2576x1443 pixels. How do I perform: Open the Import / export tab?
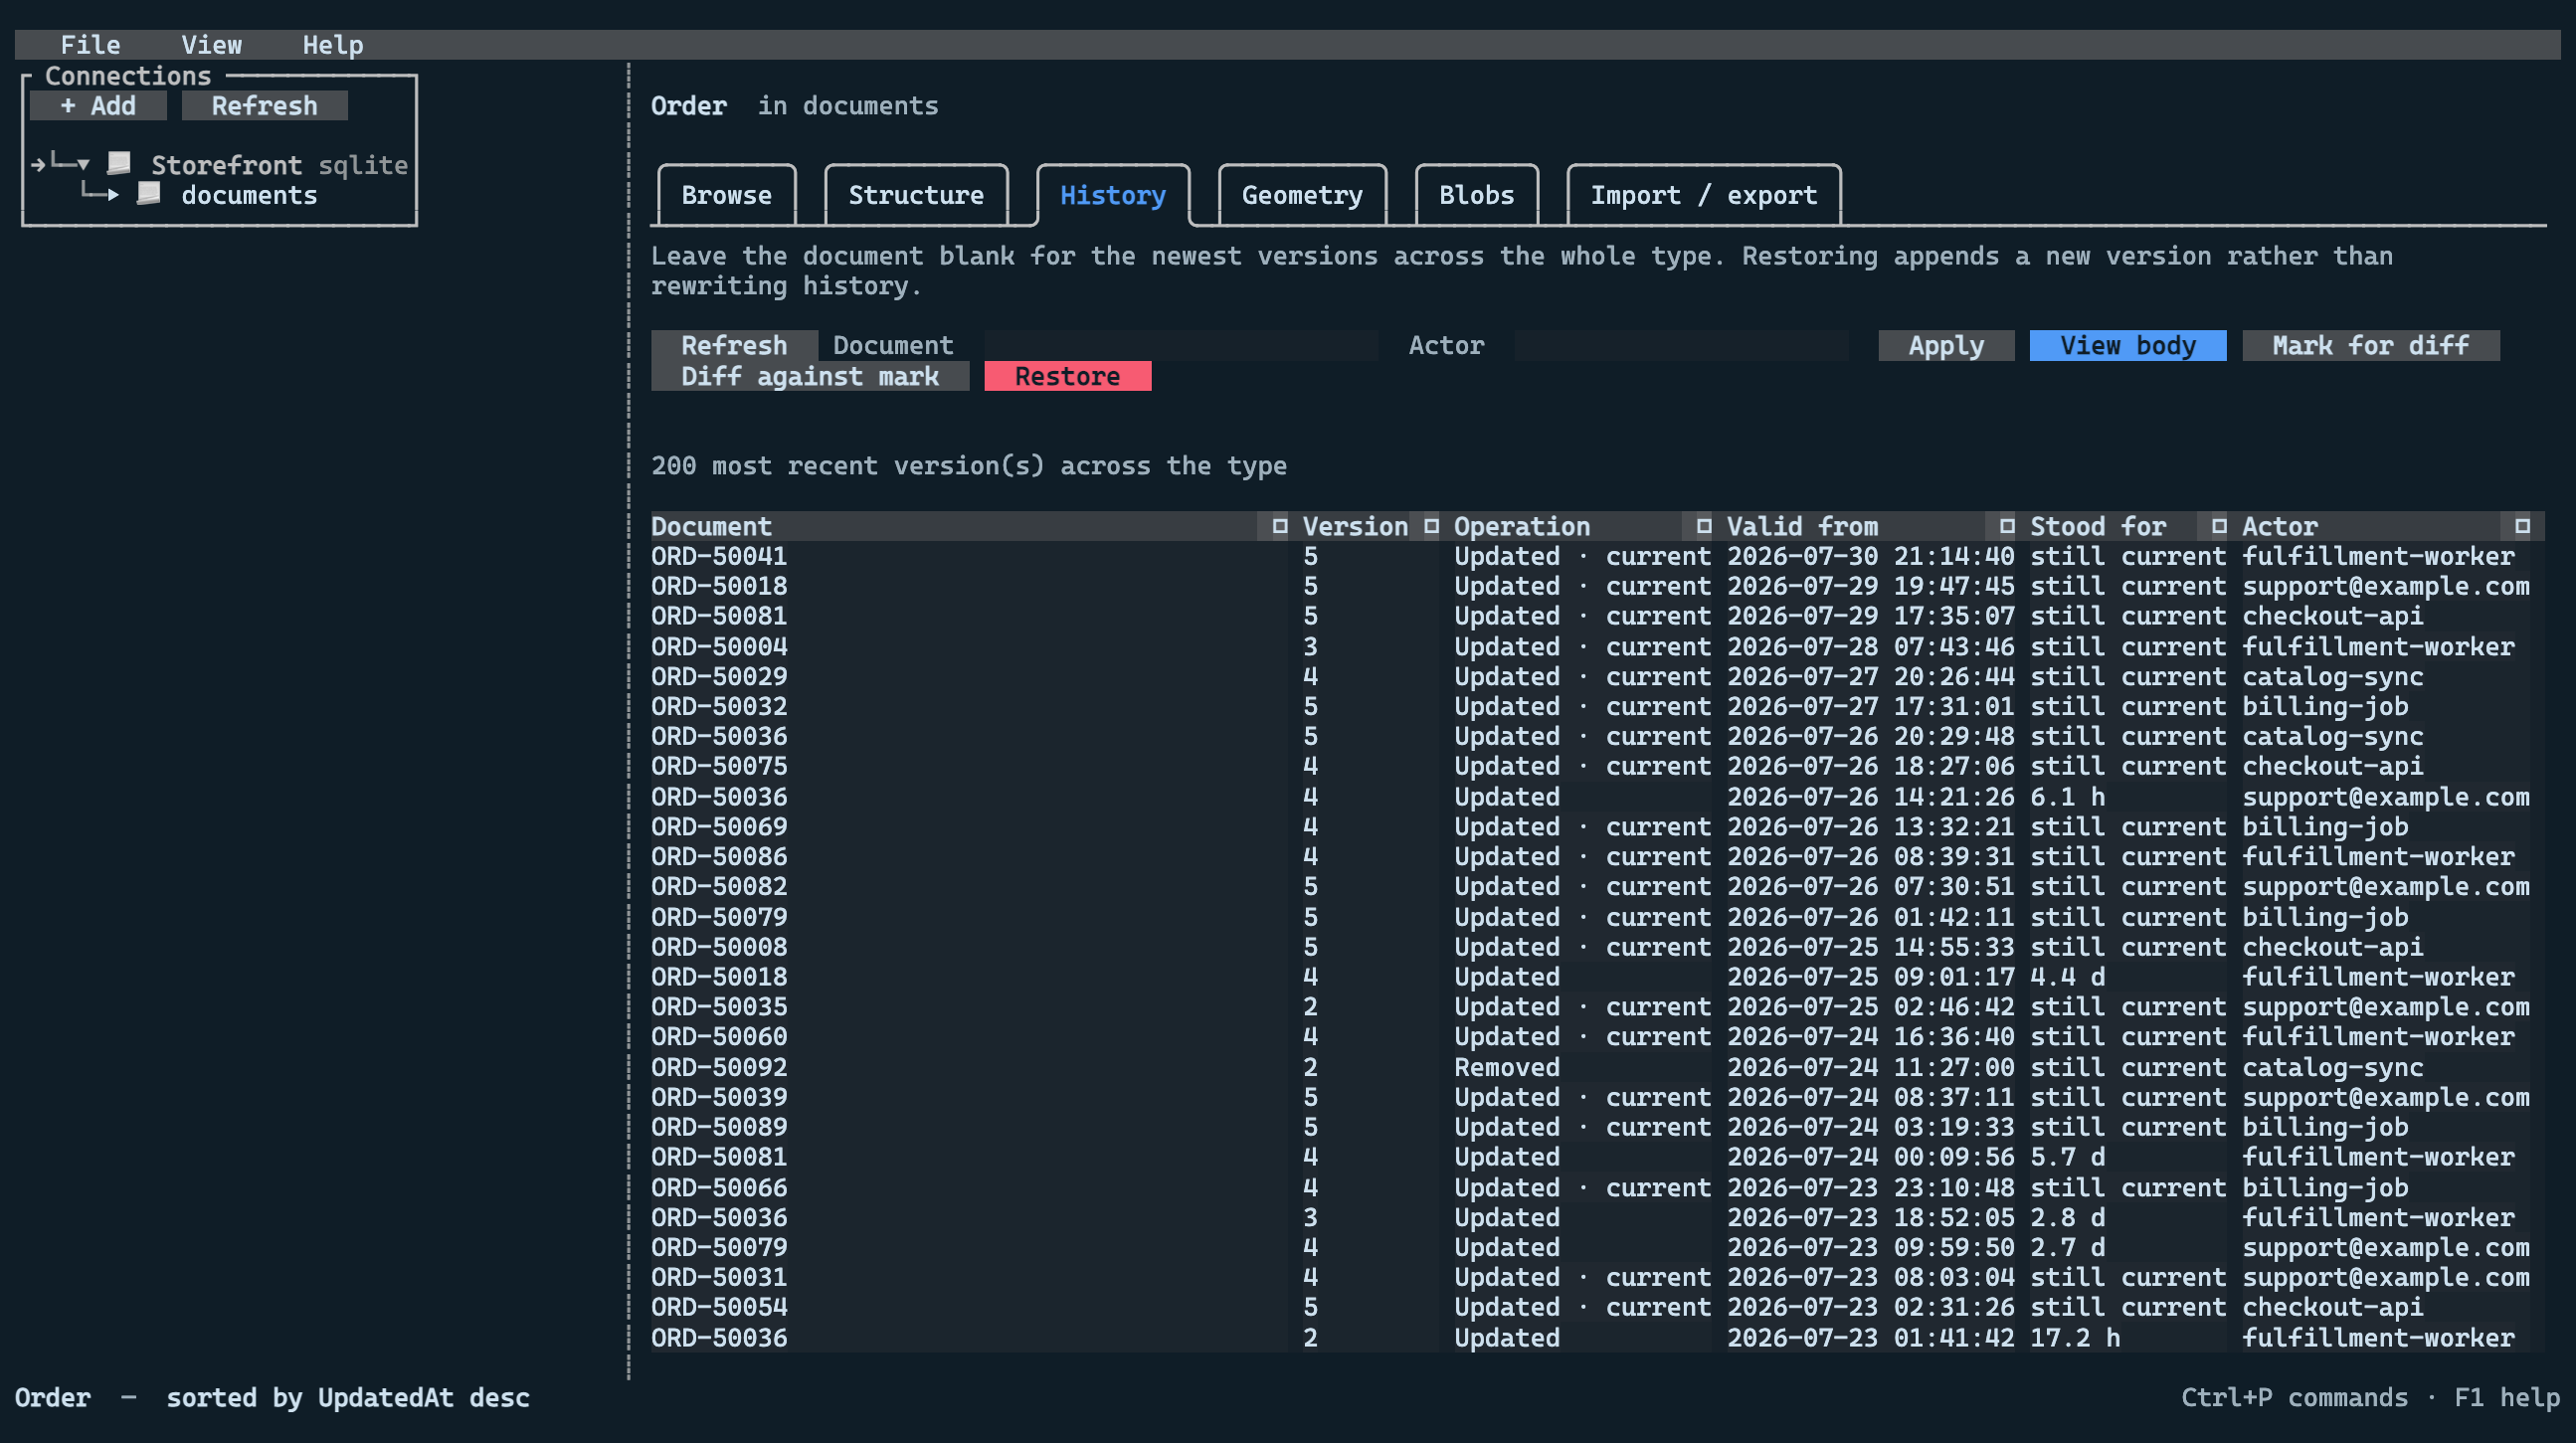point(1704,195)
